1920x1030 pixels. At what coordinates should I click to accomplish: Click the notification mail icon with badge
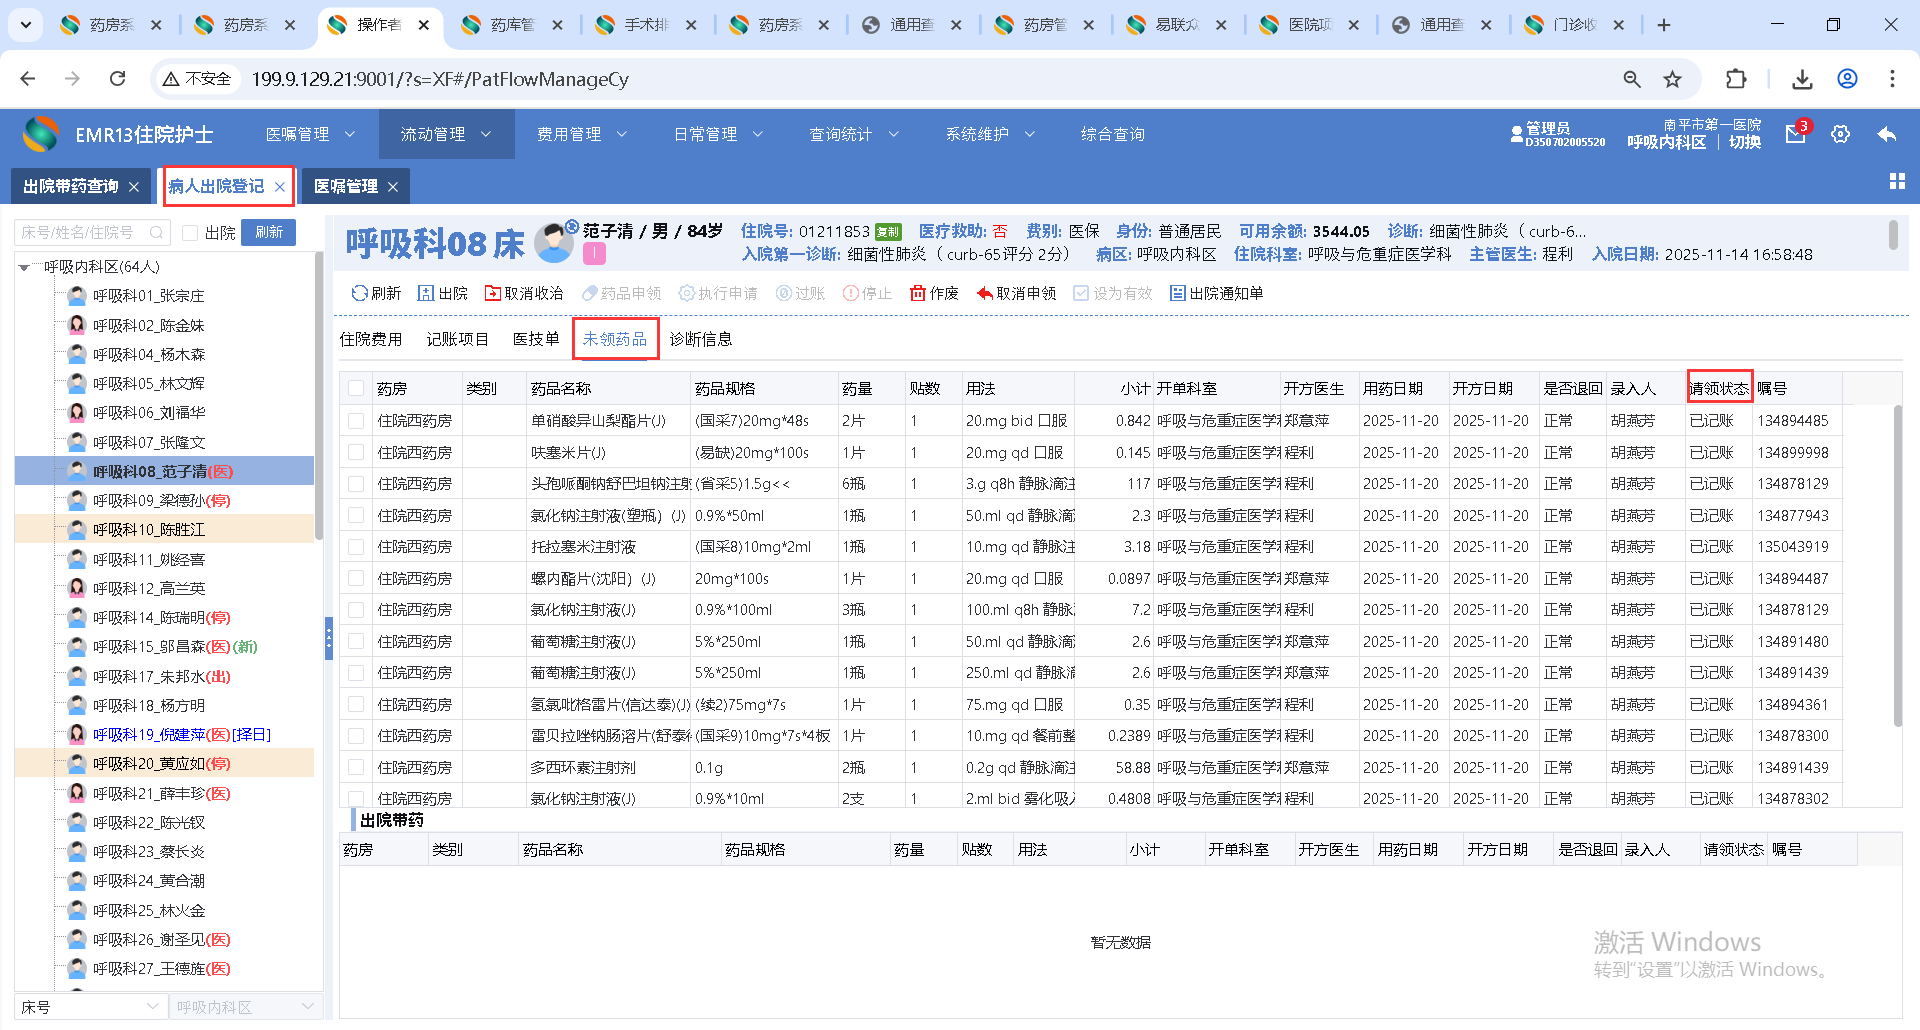tap(1796, 134)
